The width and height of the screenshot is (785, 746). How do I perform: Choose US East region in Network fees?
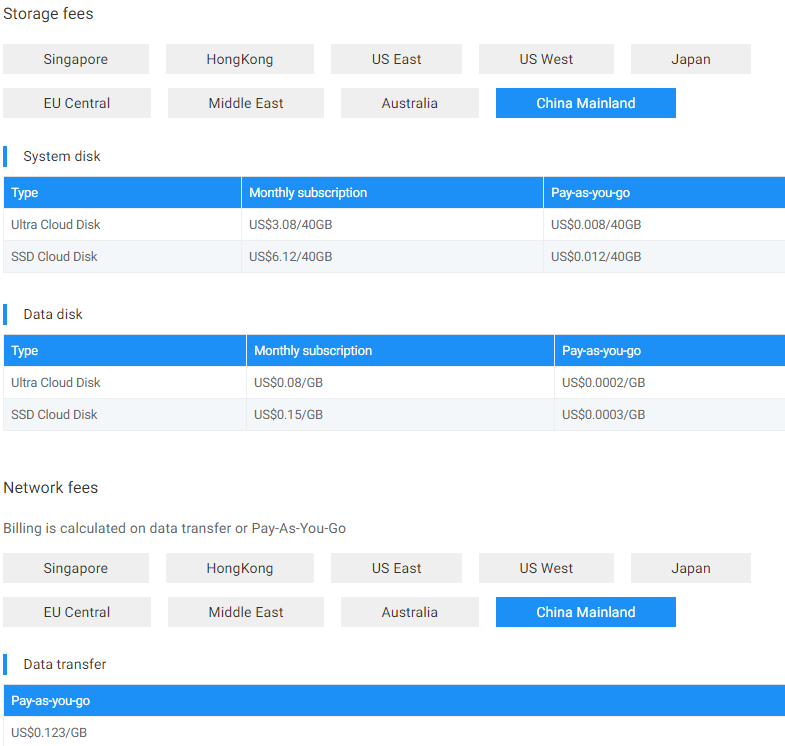coord(396,568)
